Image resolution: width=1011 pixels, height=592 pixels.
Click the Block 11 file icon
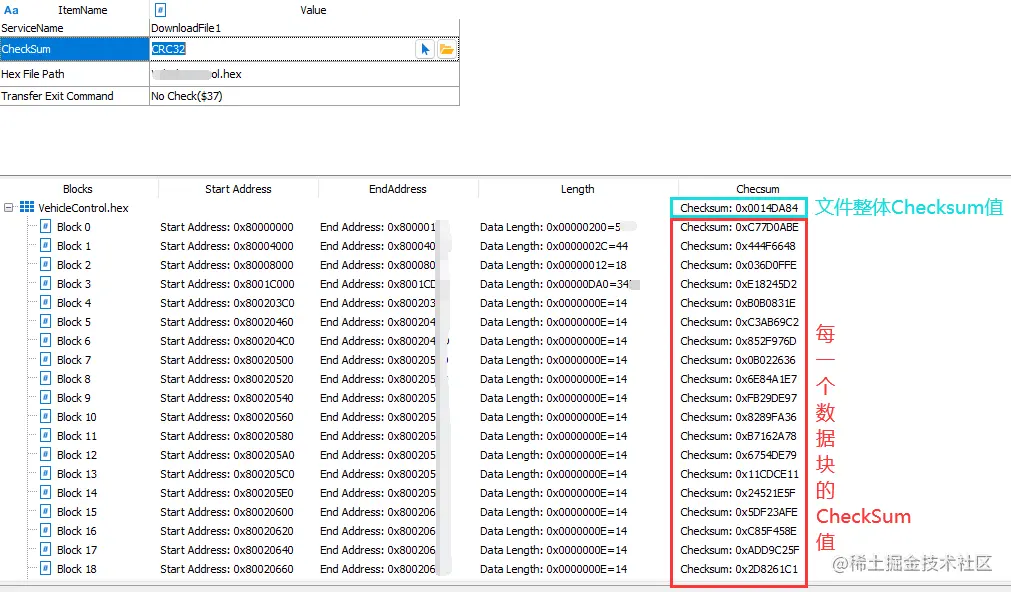[x=46, y=435]
